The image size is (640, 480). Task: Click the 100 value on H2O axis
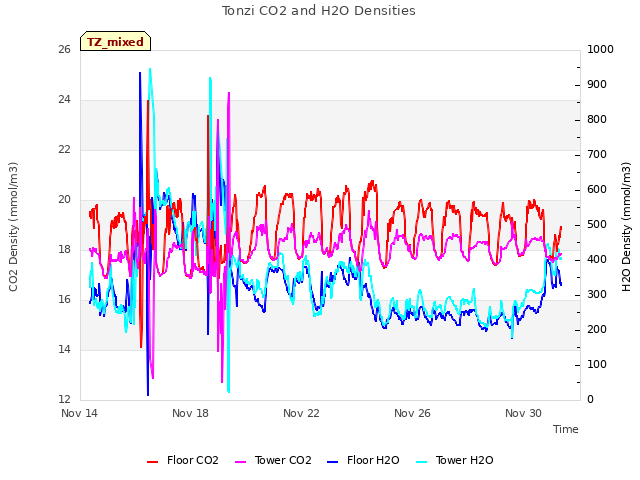click(597, 364)
